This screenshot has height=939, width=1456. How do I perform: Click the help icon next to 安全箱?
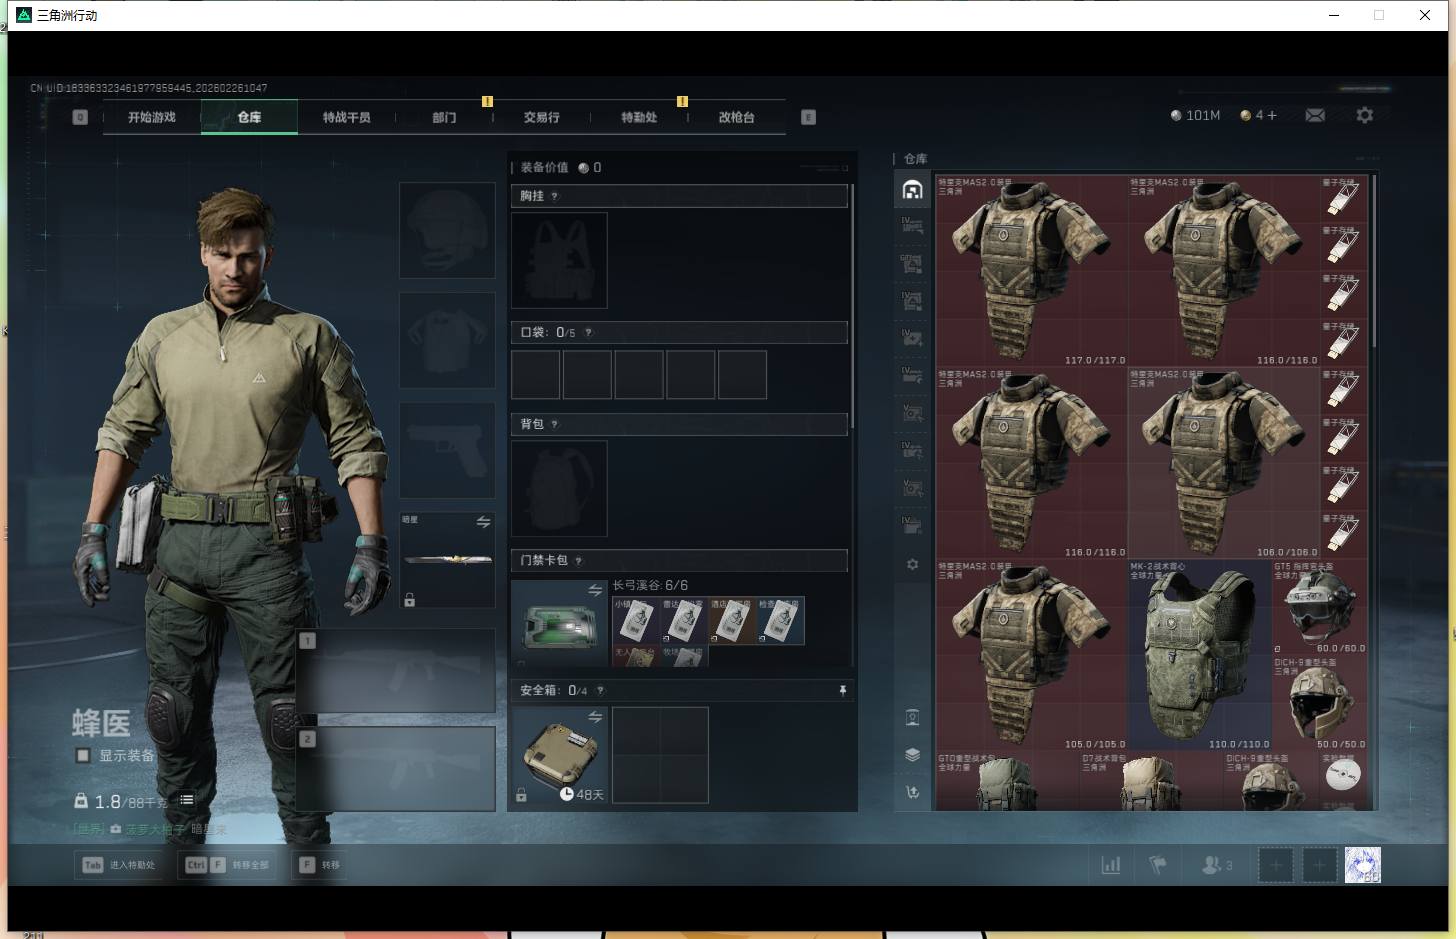600,690
